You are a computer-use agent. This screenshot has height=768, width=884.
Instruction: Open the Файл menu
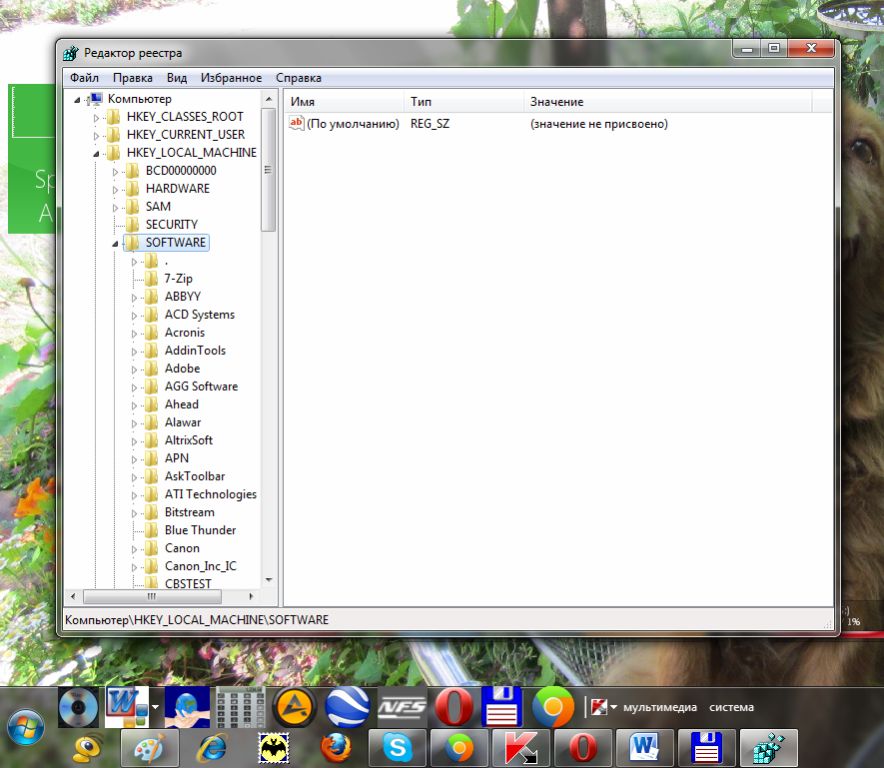(x=84, y=78)
